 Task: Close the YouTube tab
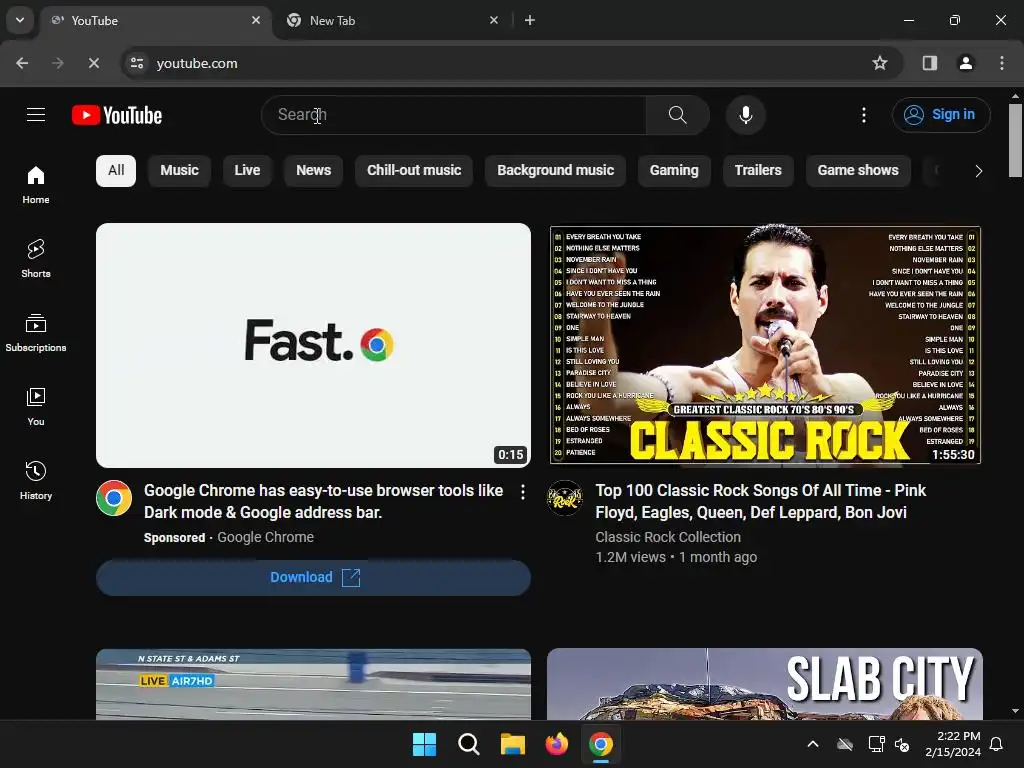[x=256, y=20]
